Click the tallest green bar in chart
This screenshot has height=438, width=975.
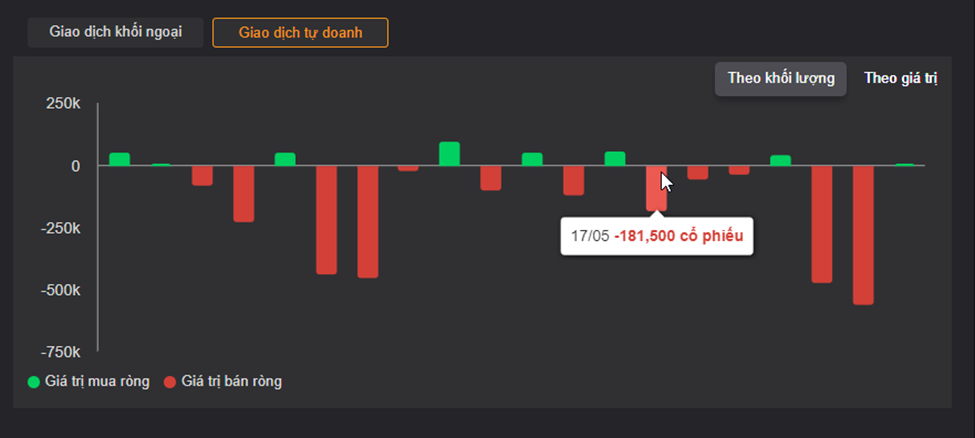point(449,154)
